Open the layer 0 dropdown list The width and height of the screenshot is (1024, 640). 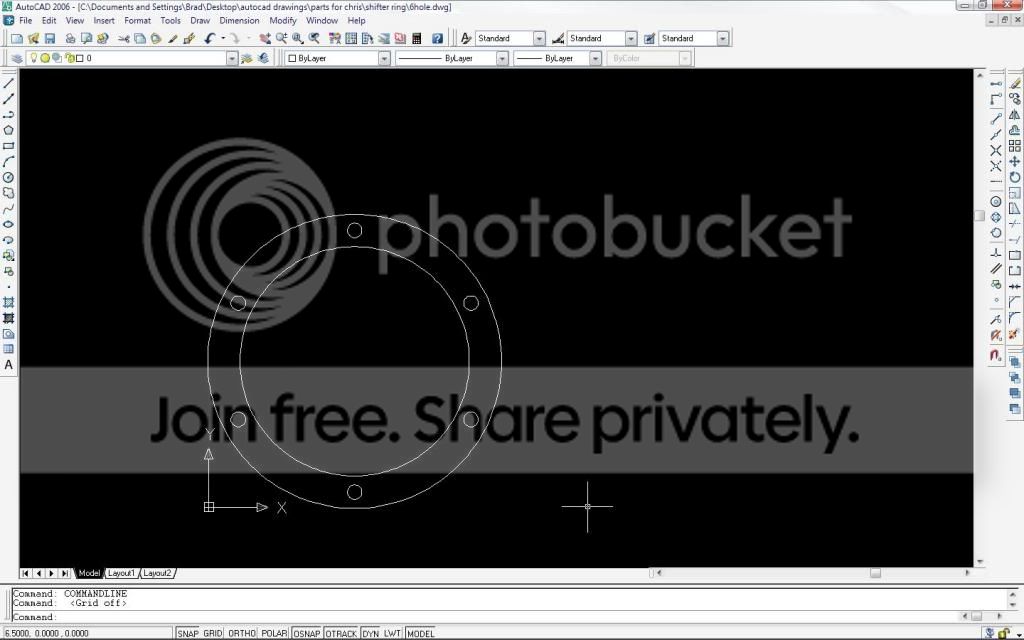[232, 58]
